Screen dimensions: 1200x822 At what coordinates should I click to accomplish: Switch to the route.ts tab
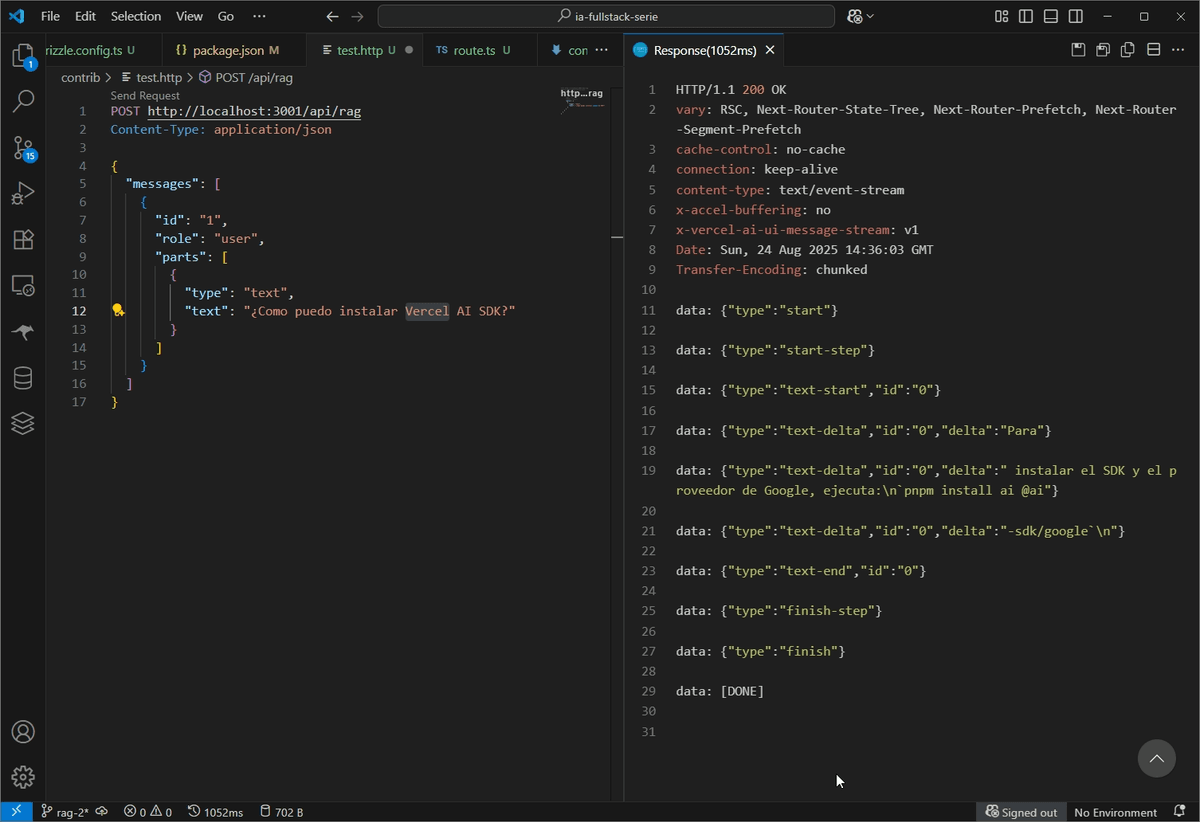[472, 50]
